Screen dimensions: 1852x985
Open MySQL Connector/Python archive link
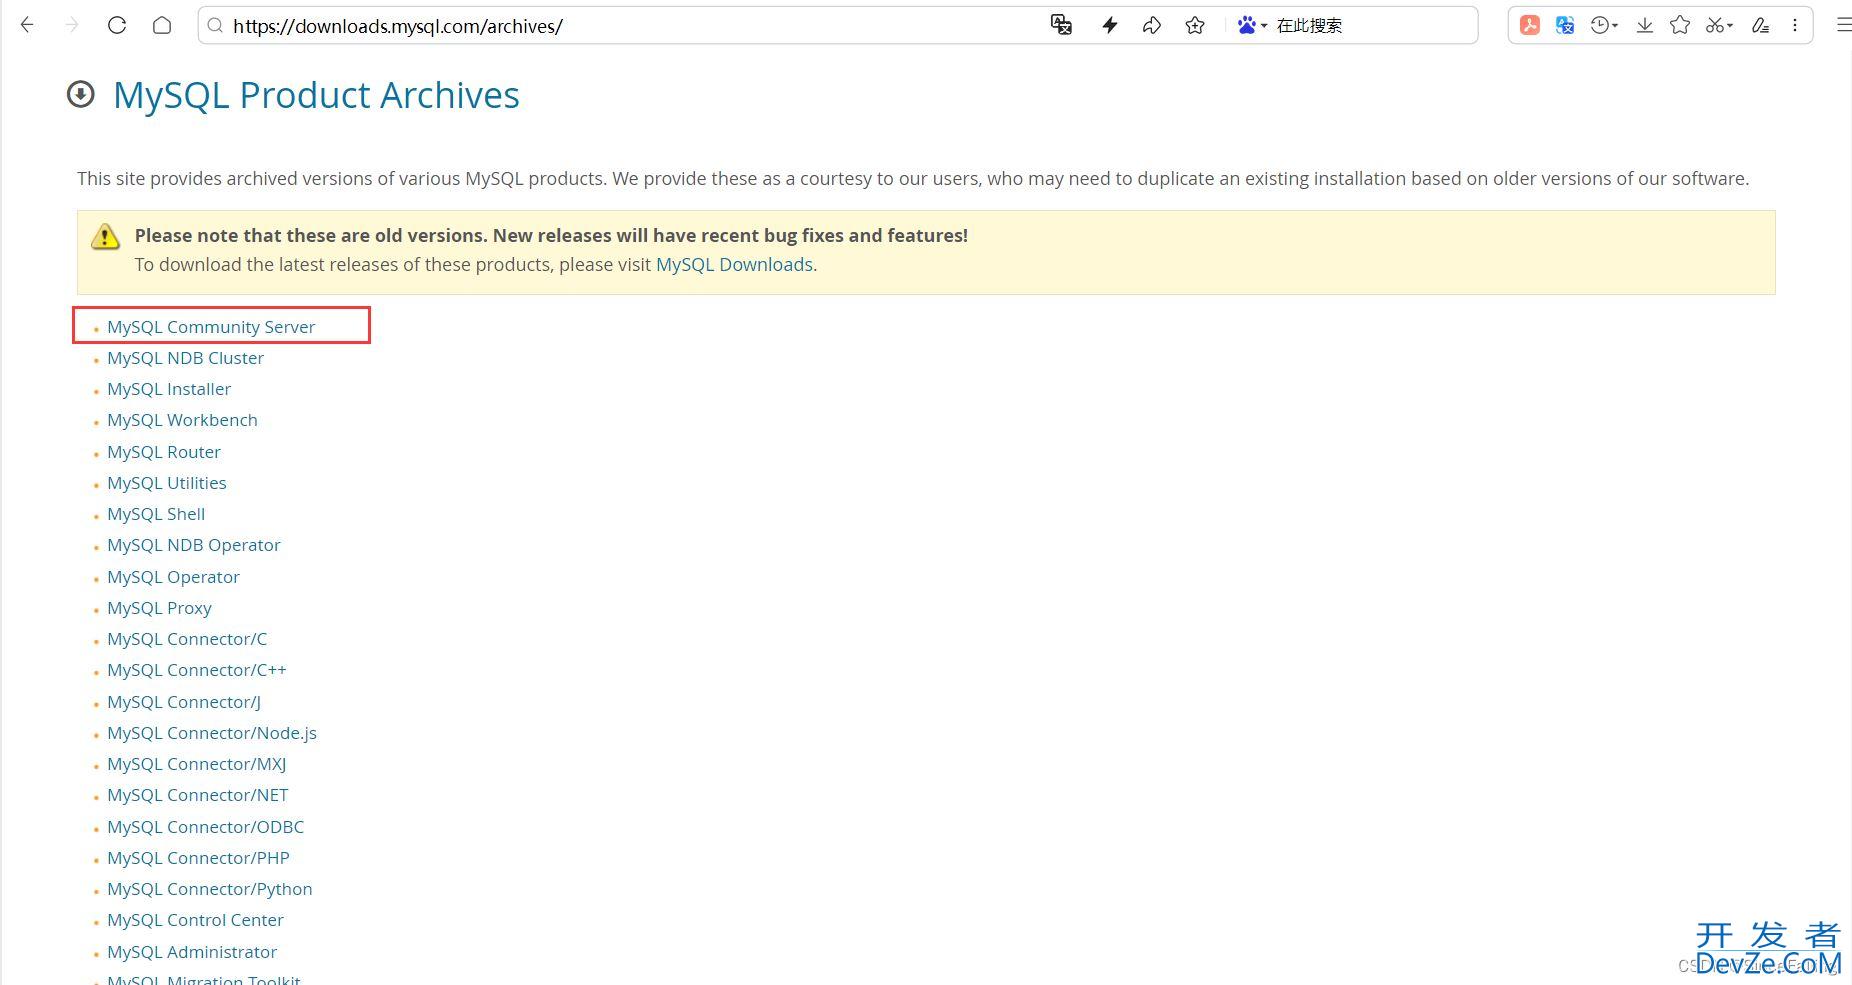click(210, 889)
